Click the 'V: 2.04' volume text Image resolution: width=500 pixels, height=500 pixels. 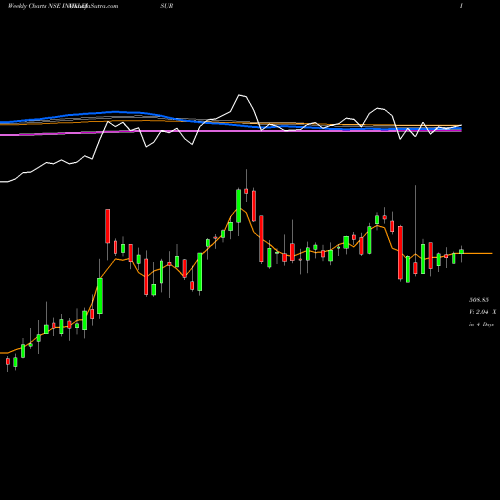point(479,312)
